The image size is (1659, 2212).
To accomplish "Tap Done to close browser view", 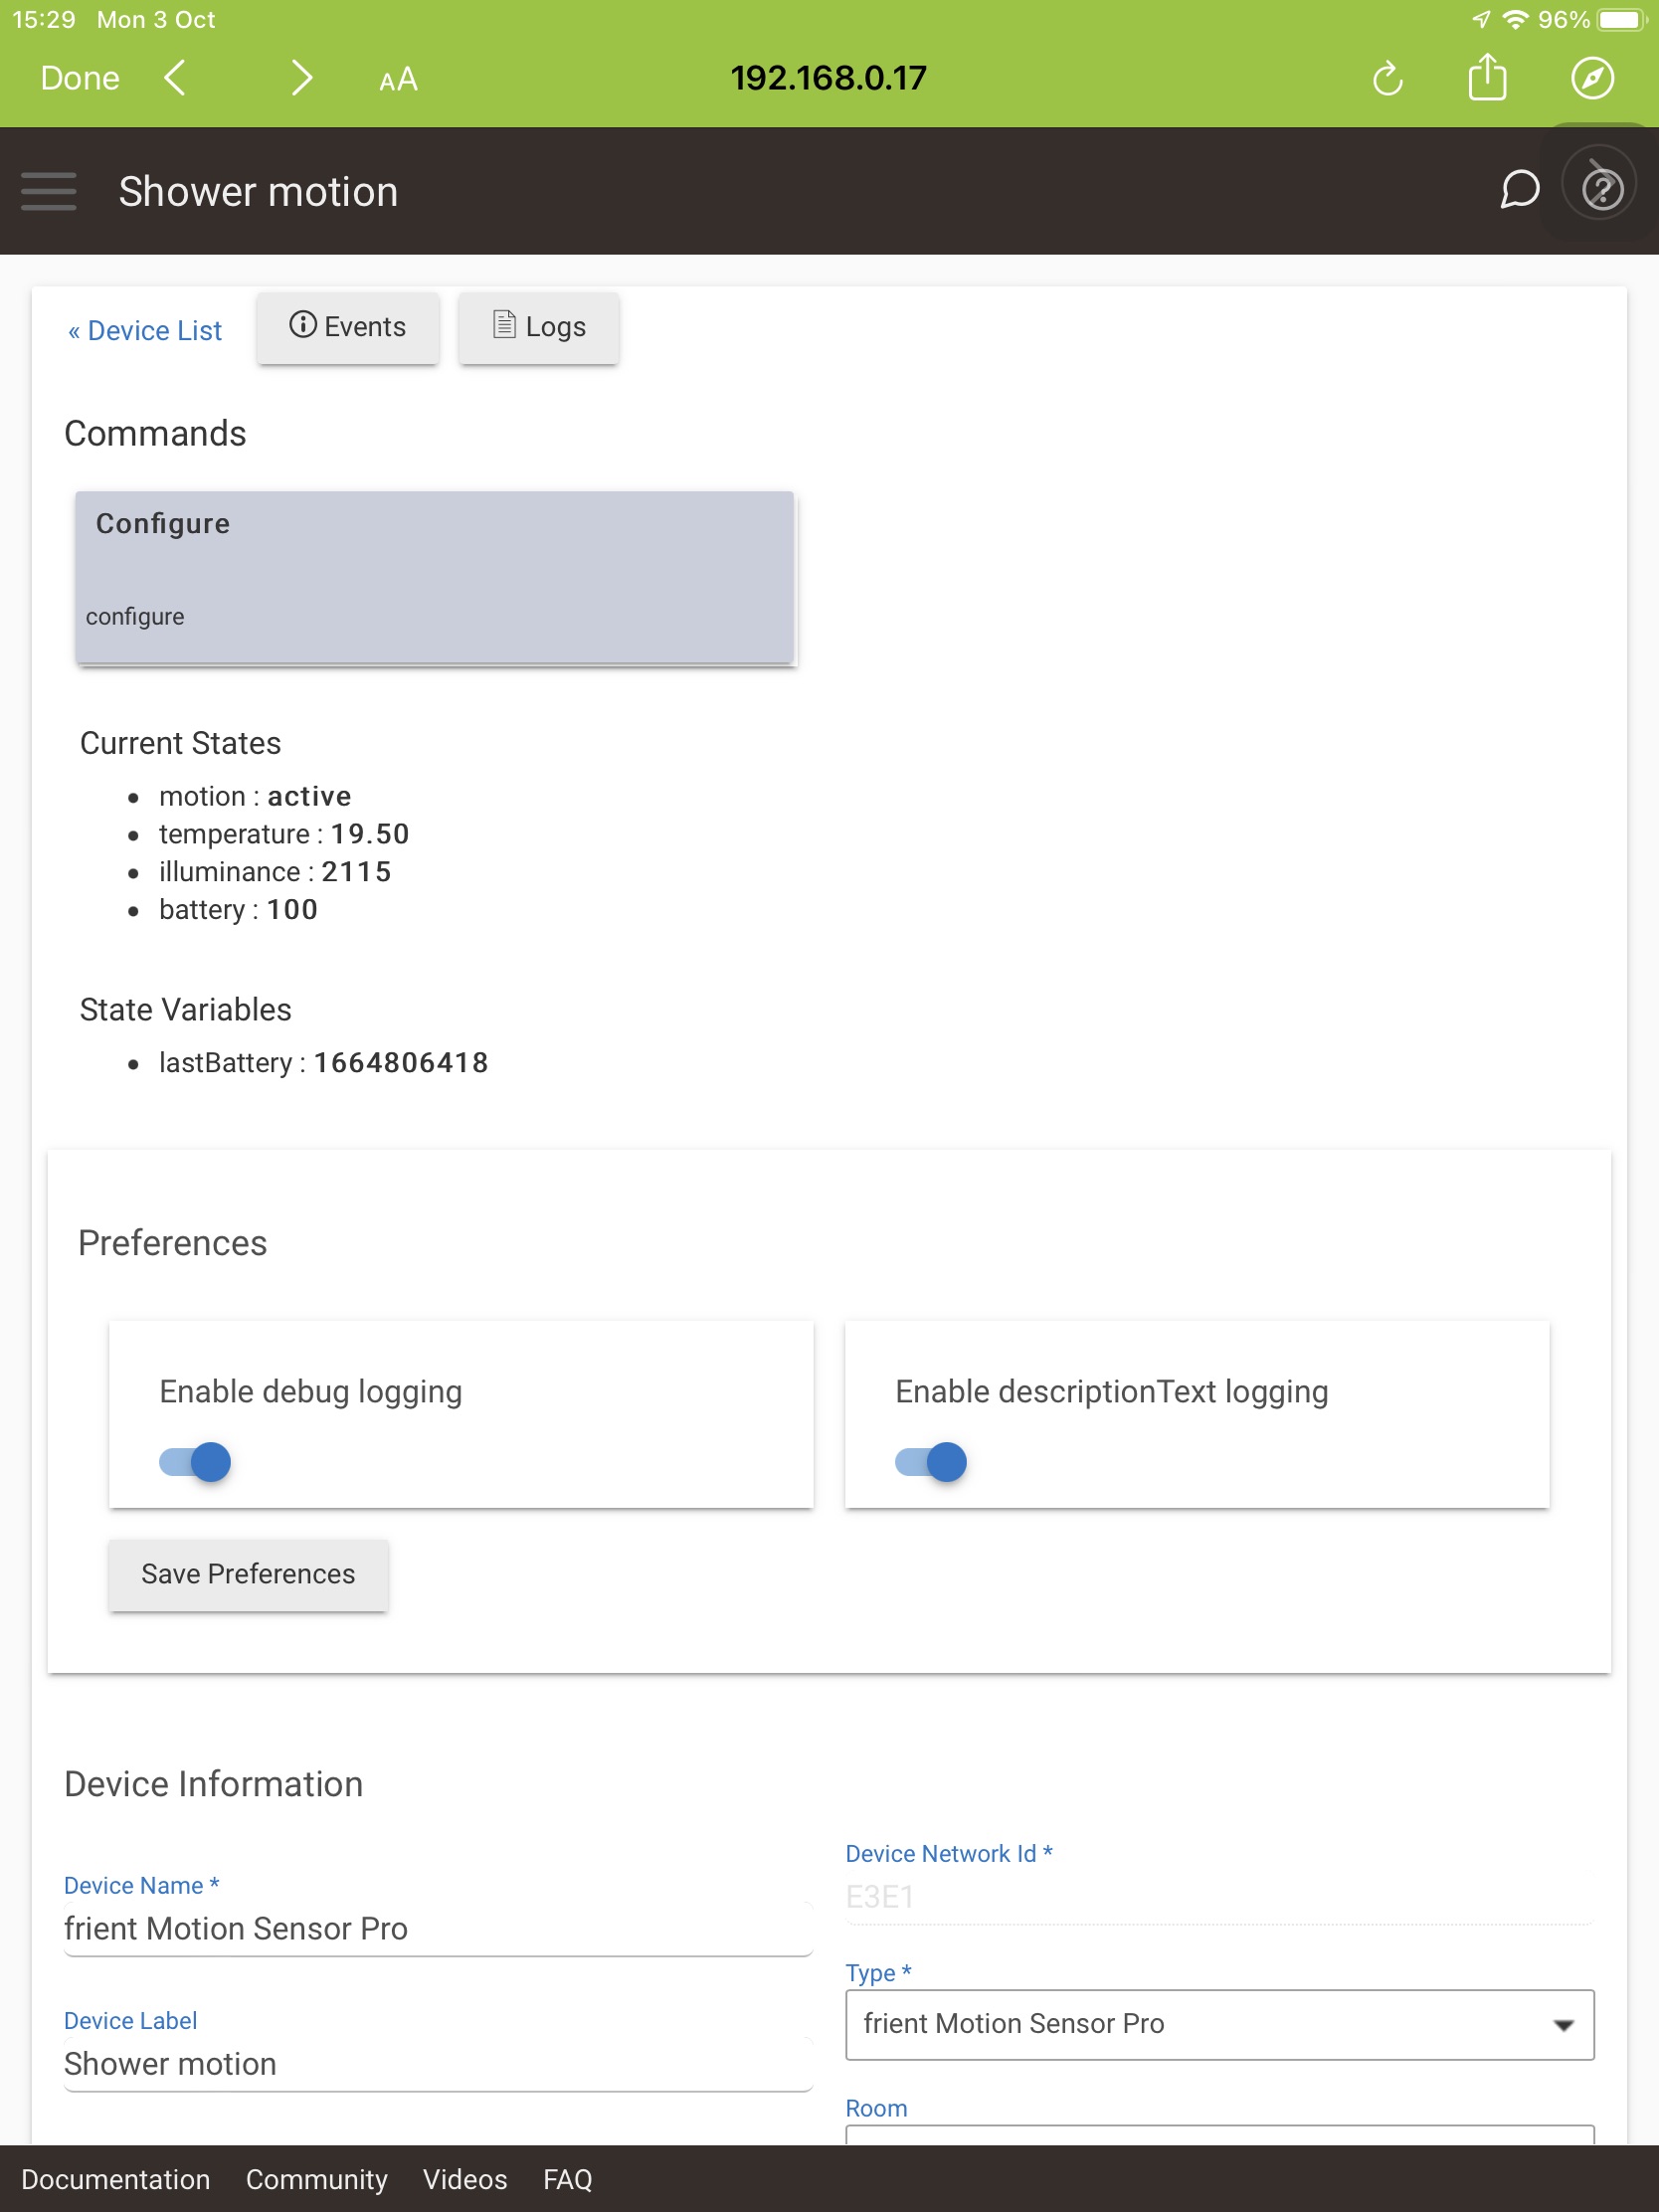I will (80, 78).
